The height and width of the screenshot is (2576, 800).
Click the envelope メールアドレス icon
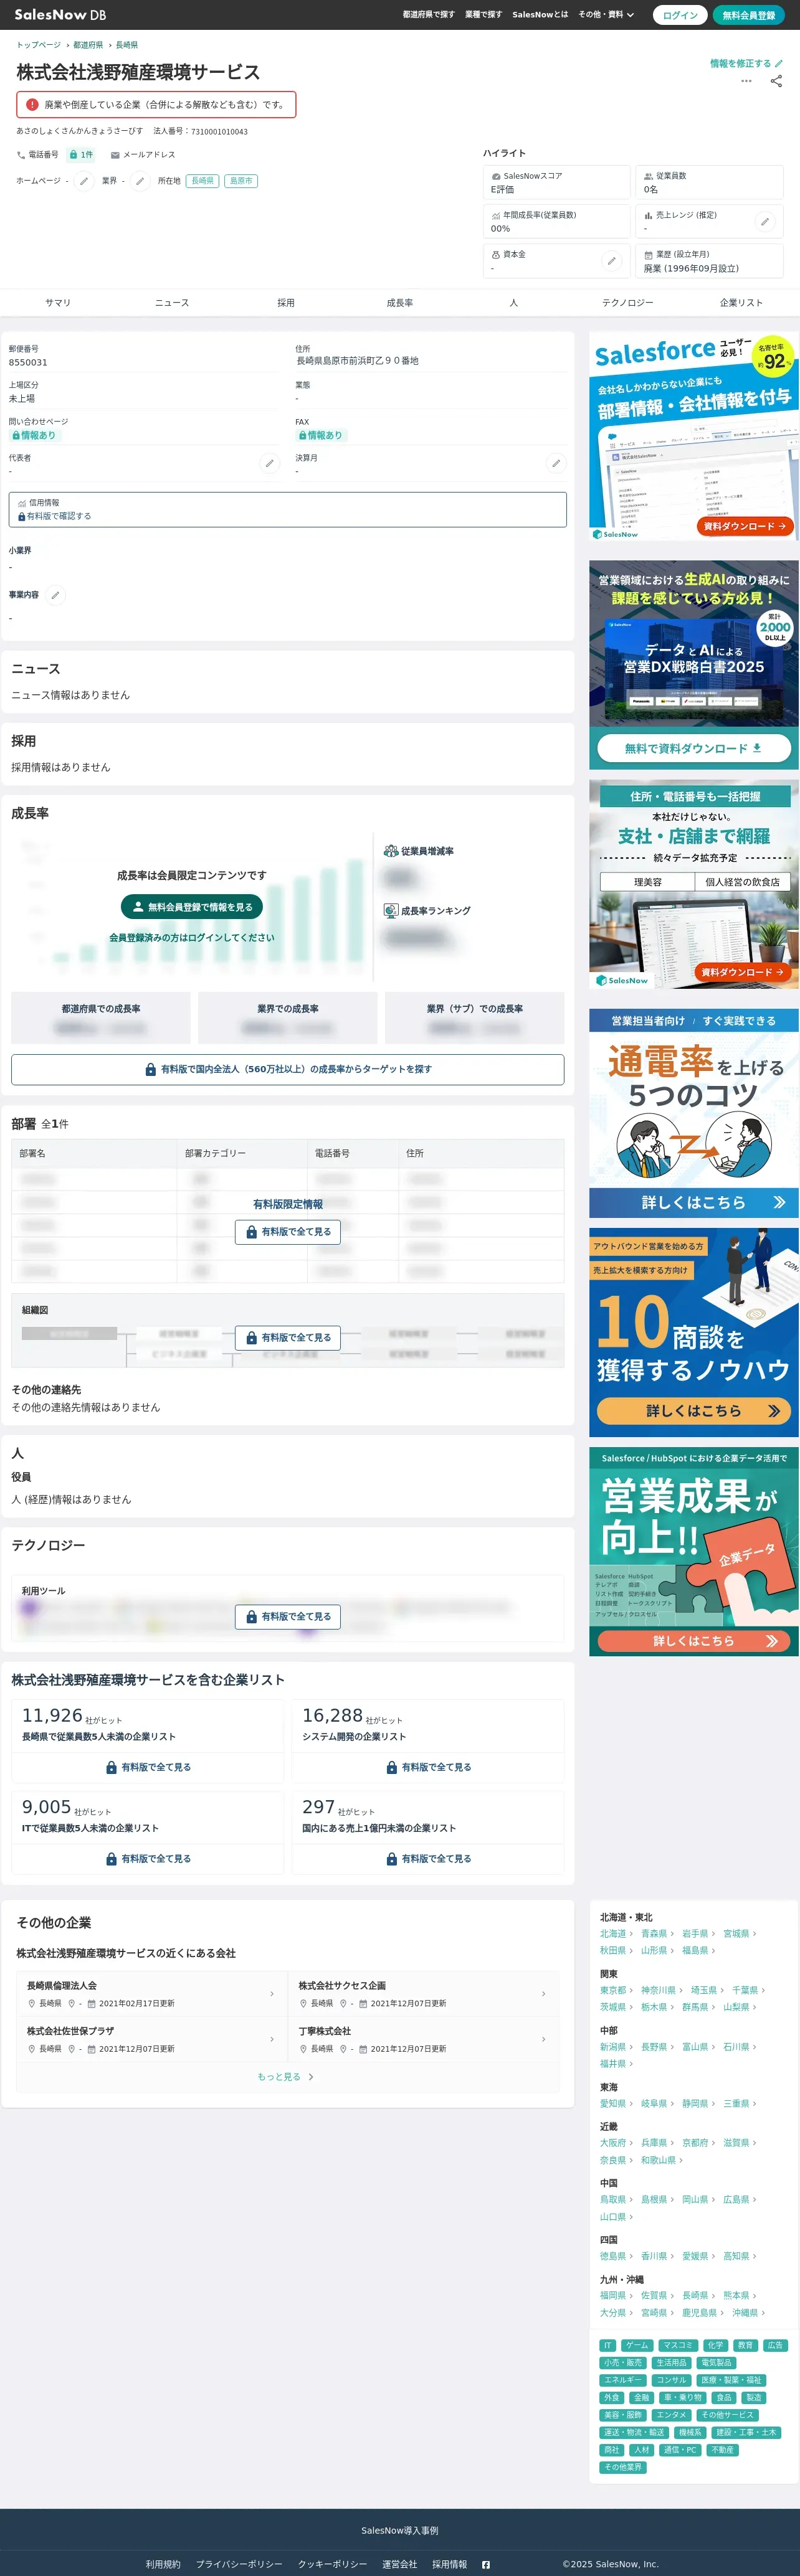tap(115, 155)
